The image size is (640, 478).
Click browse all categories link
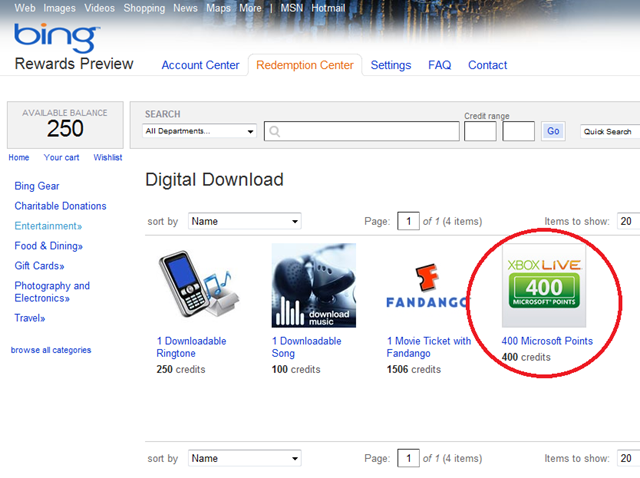pyautogui.click(x=50, y=350)
